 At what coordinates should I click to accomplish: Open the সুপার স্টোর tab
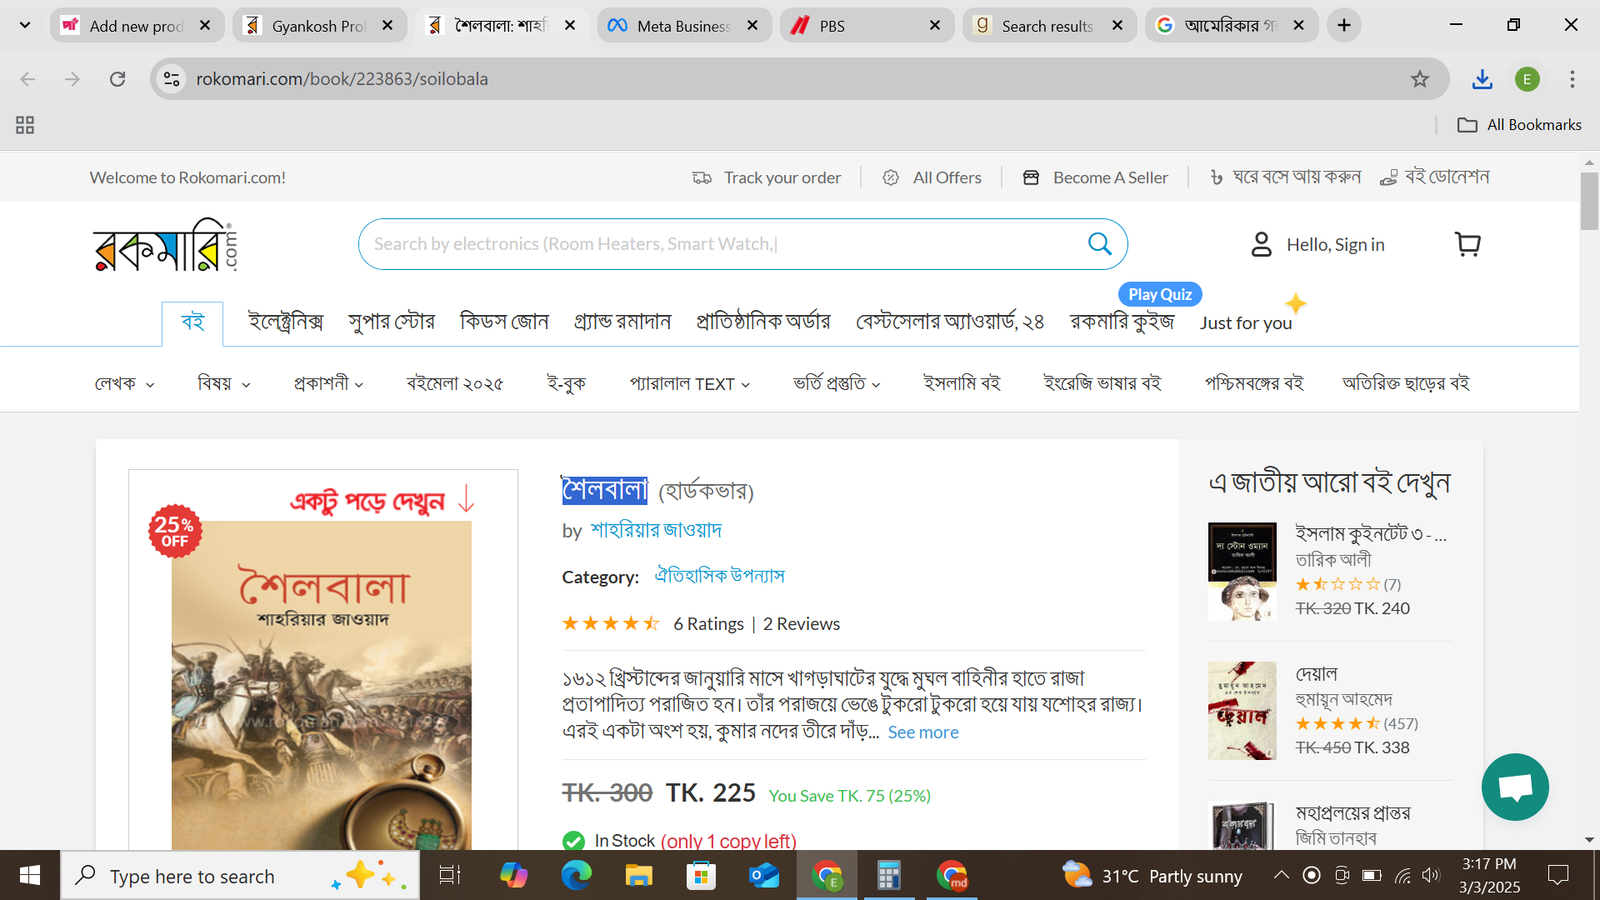[x=391, y=322]
